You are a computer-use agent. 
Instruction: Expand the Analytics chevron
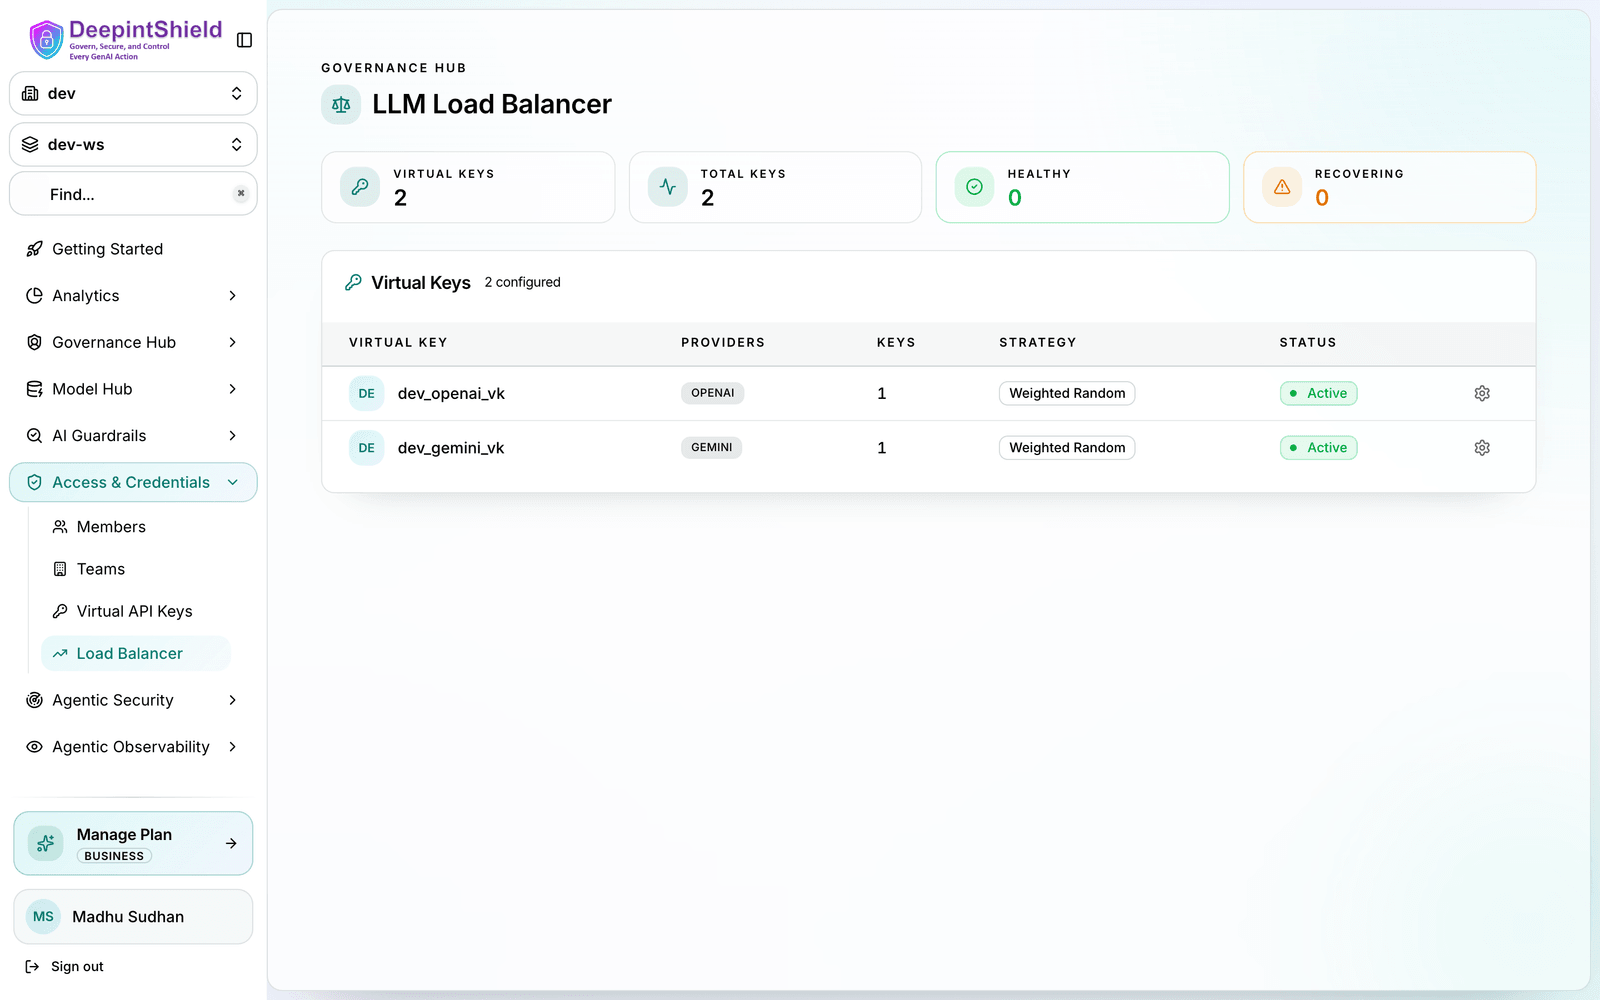(x=232, y=296)
